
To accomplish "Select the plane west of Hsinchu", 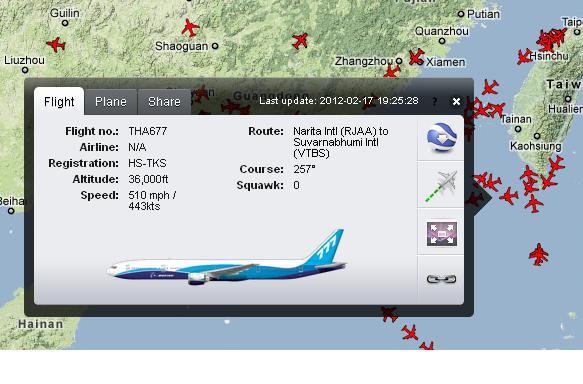I will [524, 57].
